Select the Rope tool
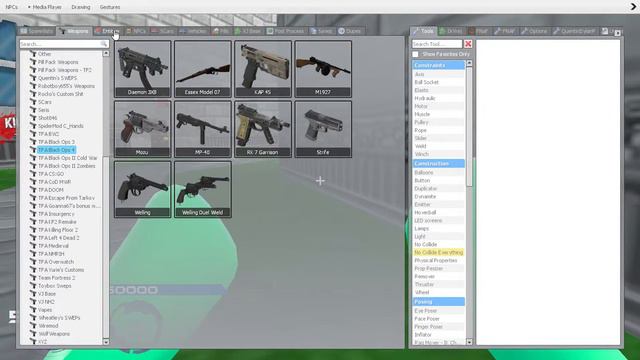 point(438,130)
